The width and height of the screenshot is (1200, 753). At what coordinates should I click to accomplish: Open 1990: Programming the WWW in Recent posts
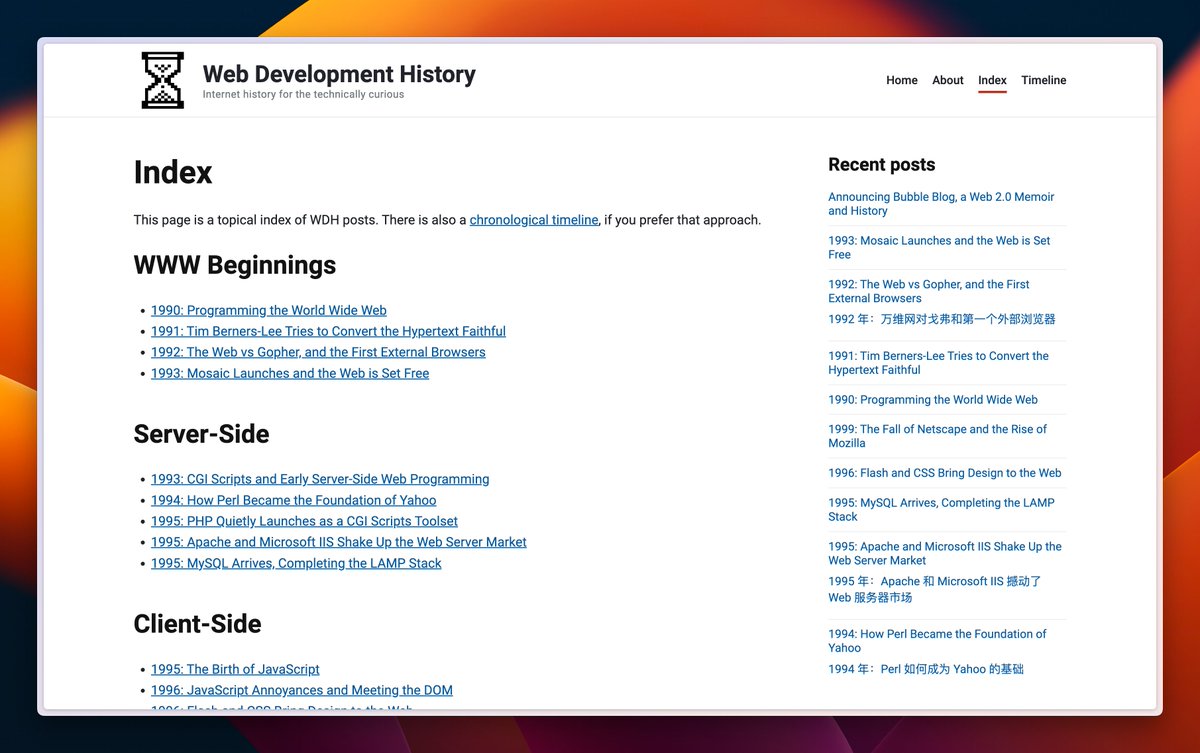(x=933, y=400)
